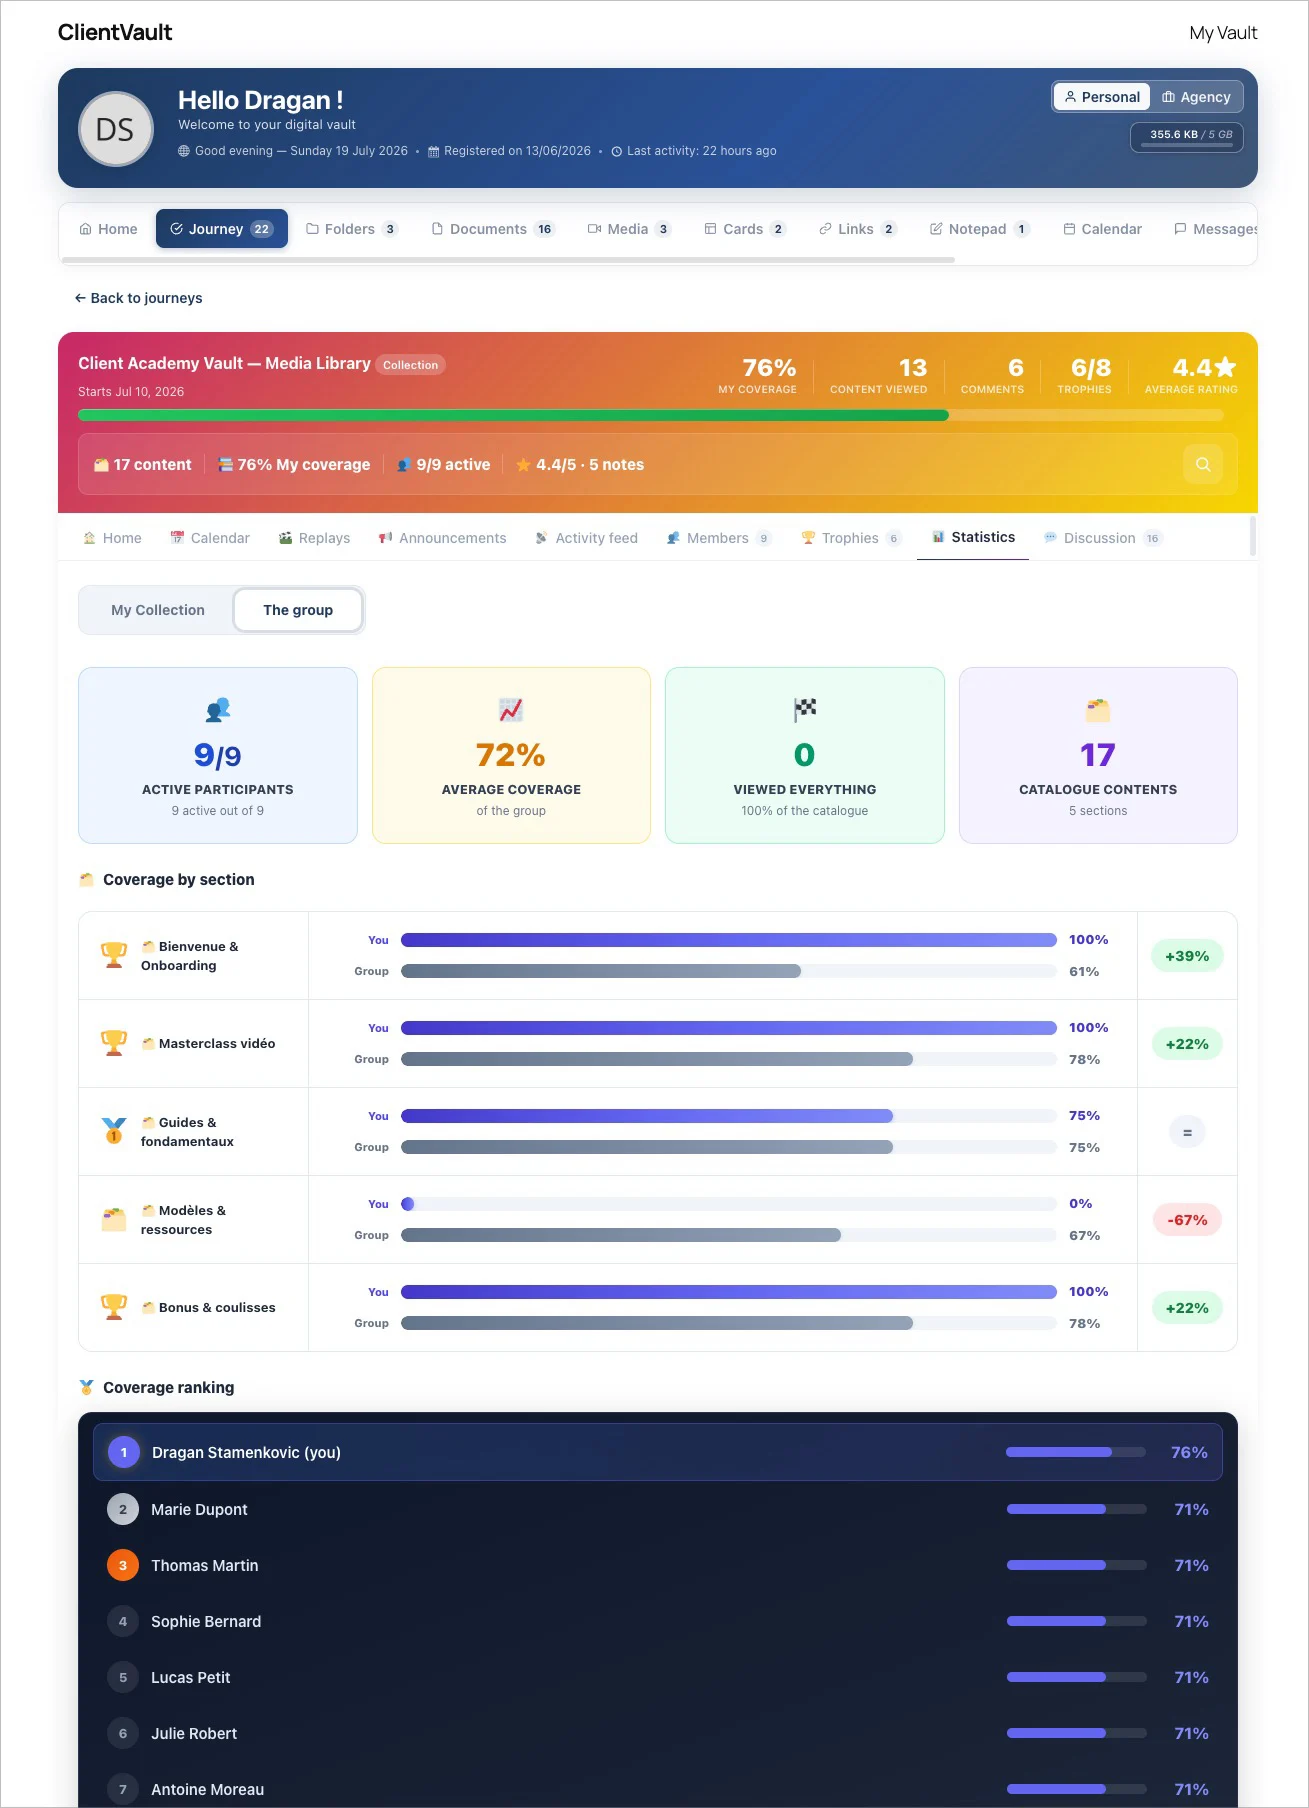Switch to Personal vault mode

[1101, 97]
